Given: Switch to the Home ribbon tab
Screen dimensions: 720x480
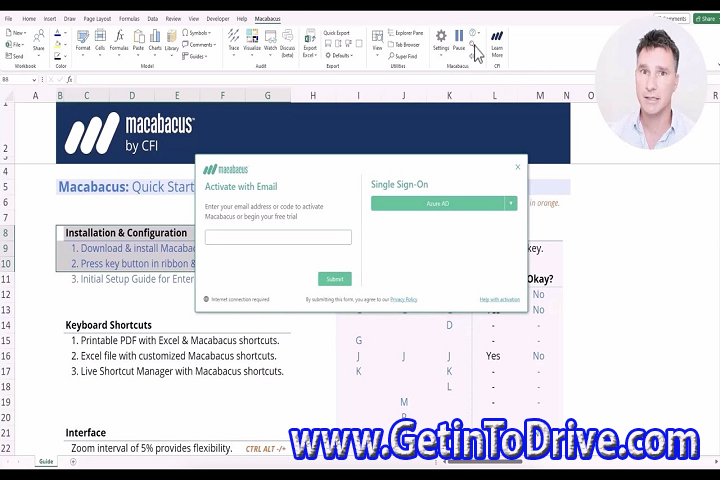Looking at the screenshot, I should tap(29, 19).
